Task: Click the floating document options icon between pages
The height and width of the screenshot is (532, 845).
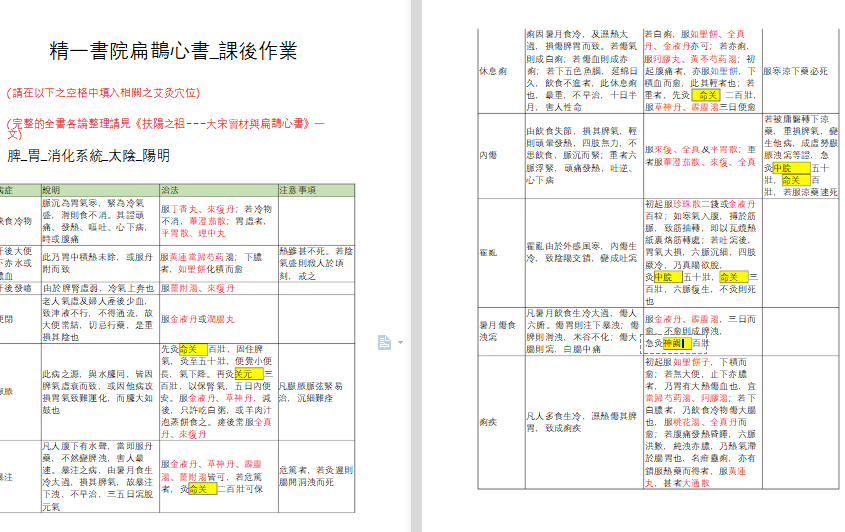Action: pyautogui.click(x=384, y=342)
